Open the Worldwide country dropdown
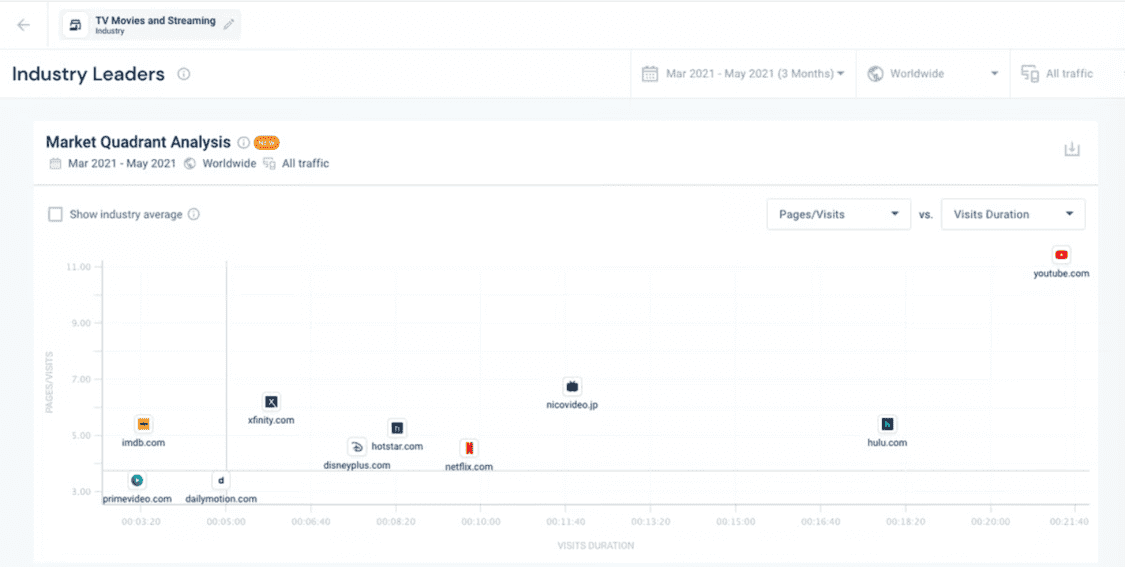1125x567 pixels. click(933, 74)
